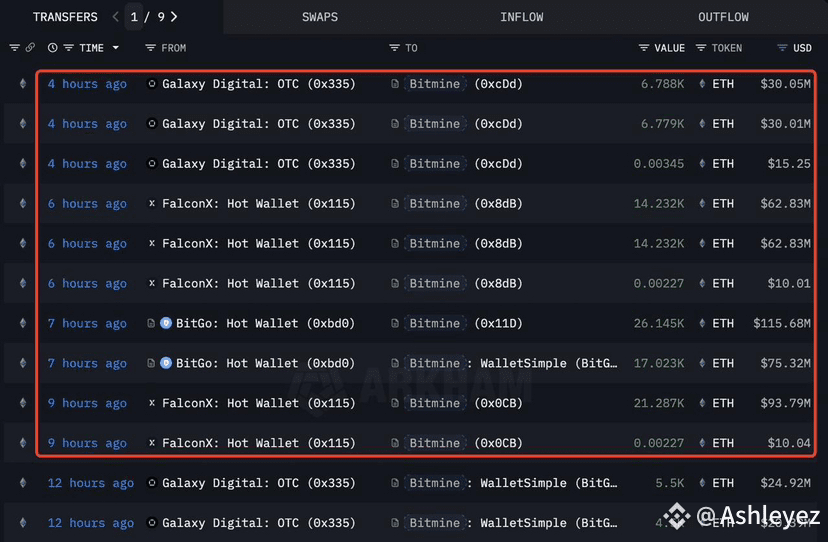Open TIME column filter icon

coord(69,48)
